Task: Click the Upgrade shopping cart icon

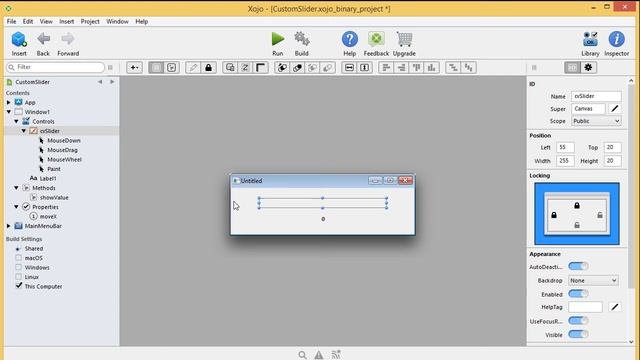Action: tap(404, 39)
